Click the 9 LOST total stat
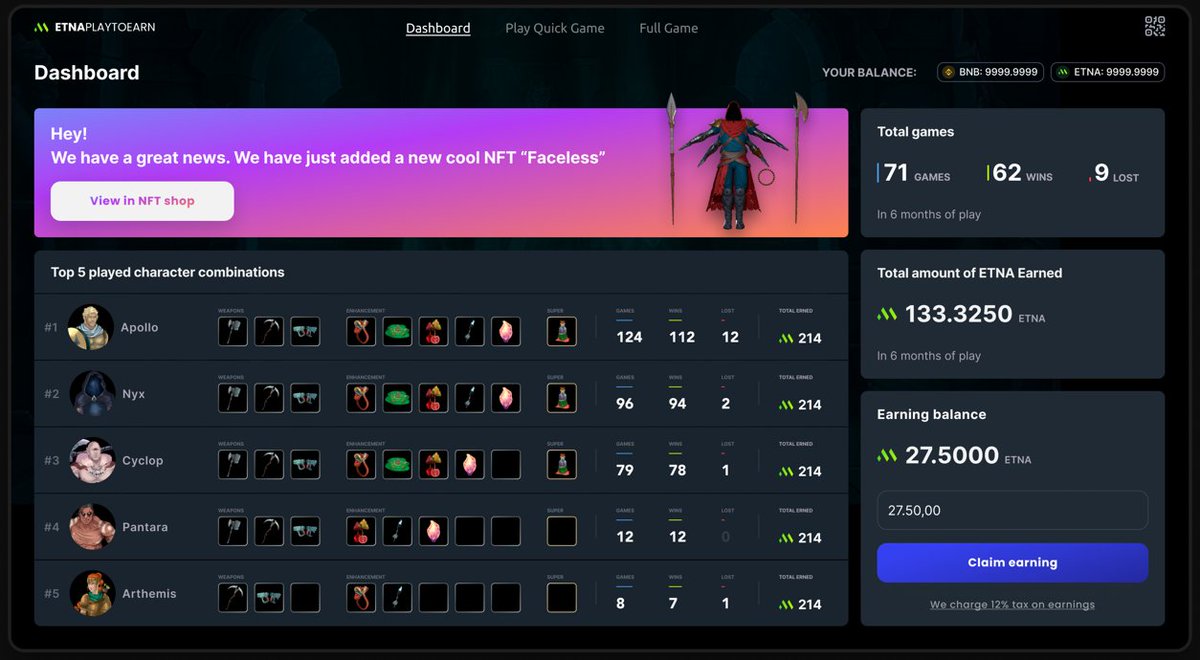The width and height of the screenshot is (1200, 660). [x=1114, y=174]
